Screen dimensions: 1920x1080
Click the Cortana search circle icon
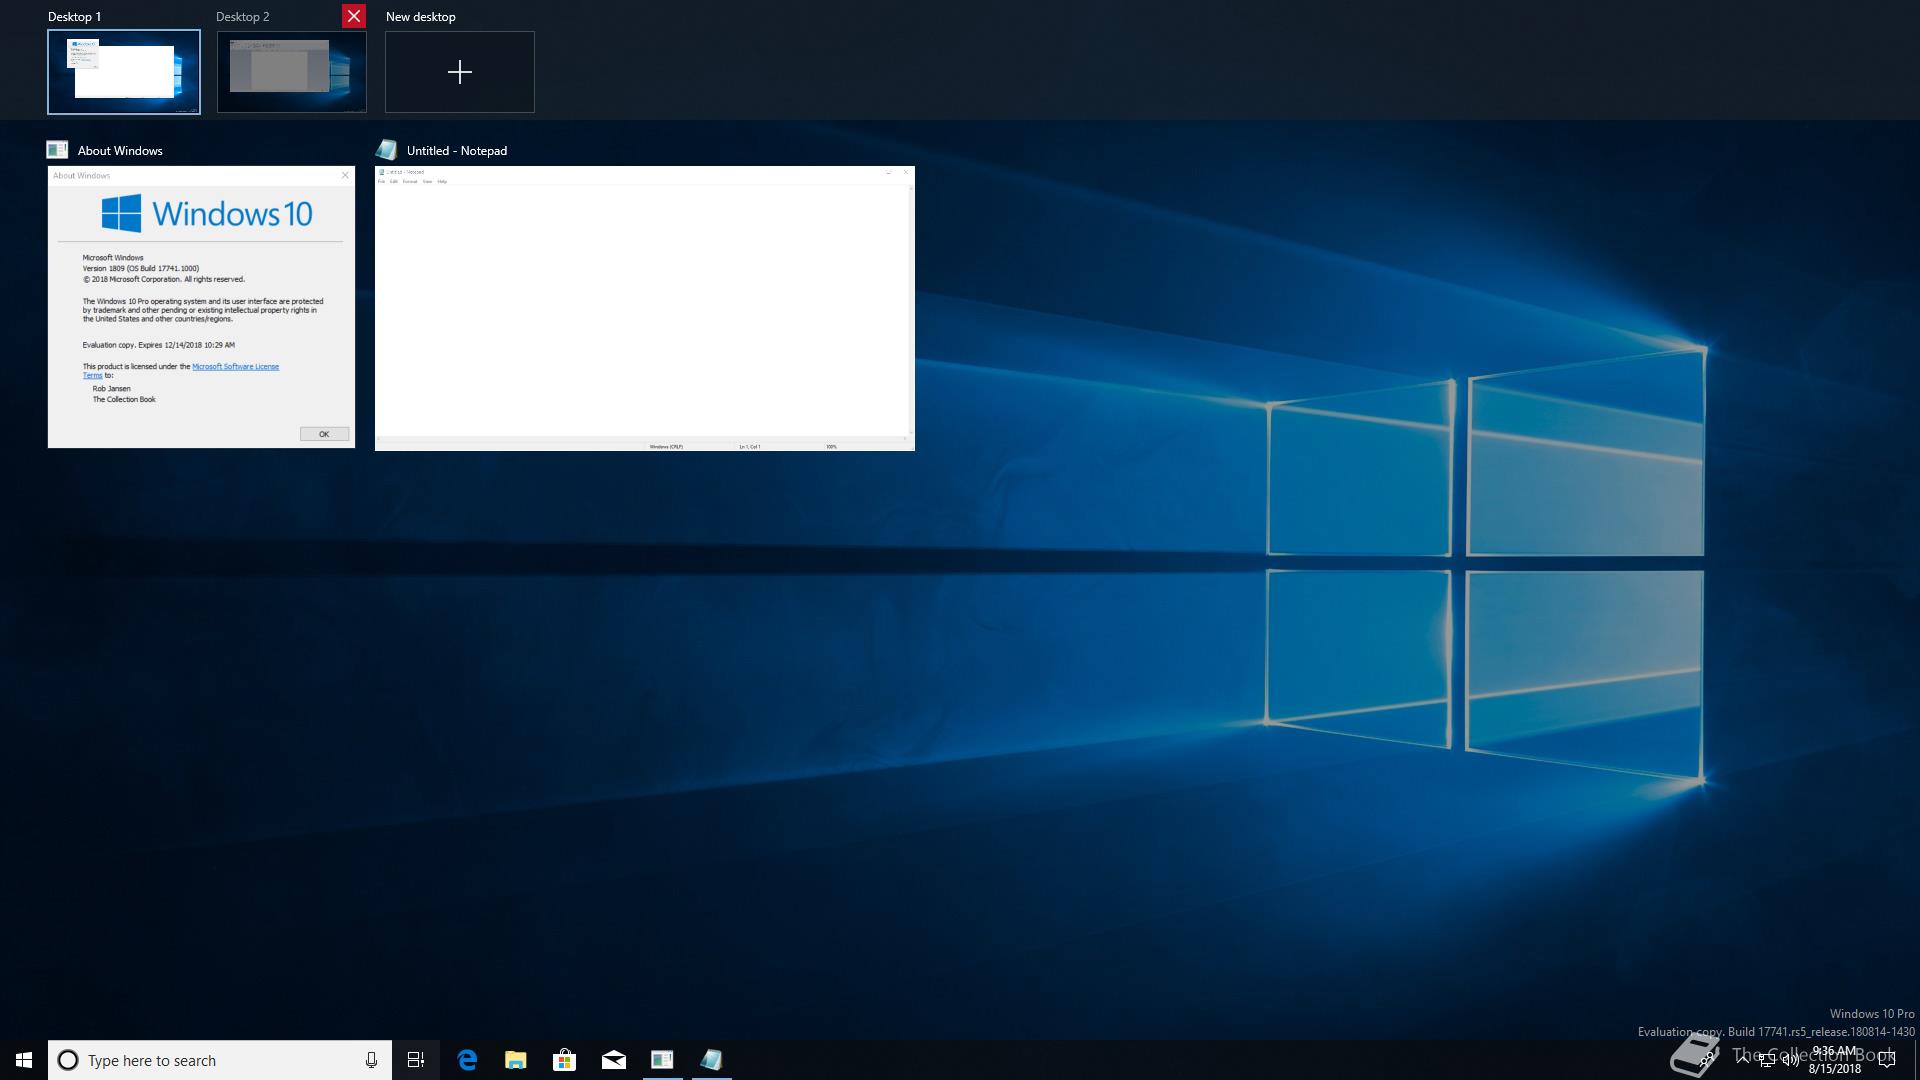(x=68, y=1060)
